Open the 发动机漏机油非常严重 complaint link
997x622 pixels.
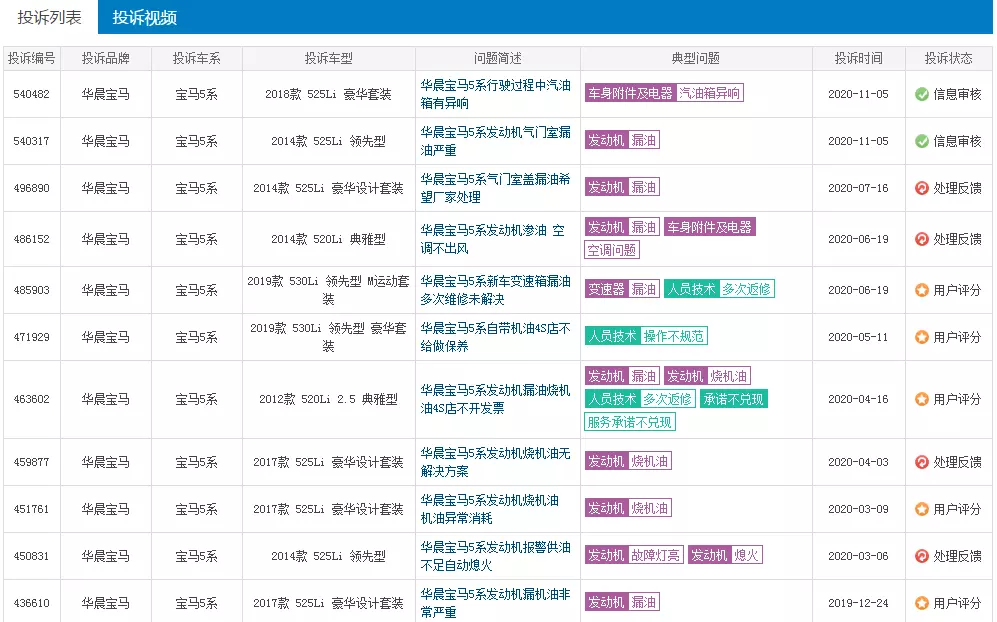click(x=495, y=603)
